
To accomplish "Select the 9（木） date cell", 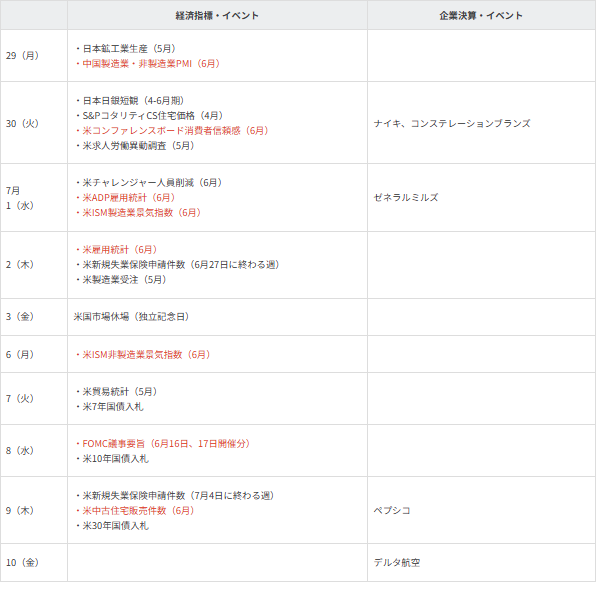I will (34, 510).
